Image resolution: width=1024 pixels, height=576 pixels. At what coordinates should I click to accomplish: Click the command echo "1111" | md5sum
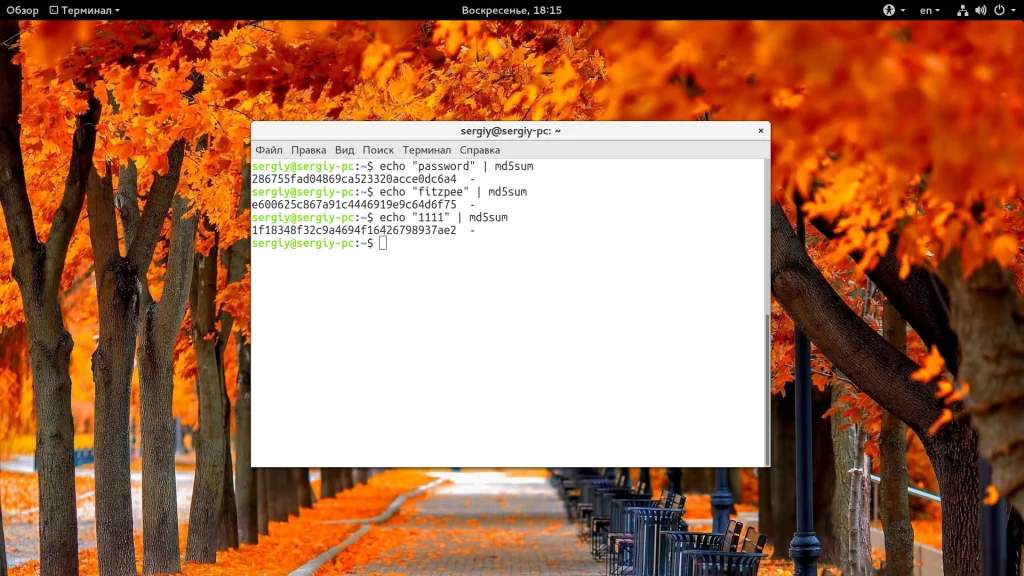pyautogui.click(x=443, y=217)
